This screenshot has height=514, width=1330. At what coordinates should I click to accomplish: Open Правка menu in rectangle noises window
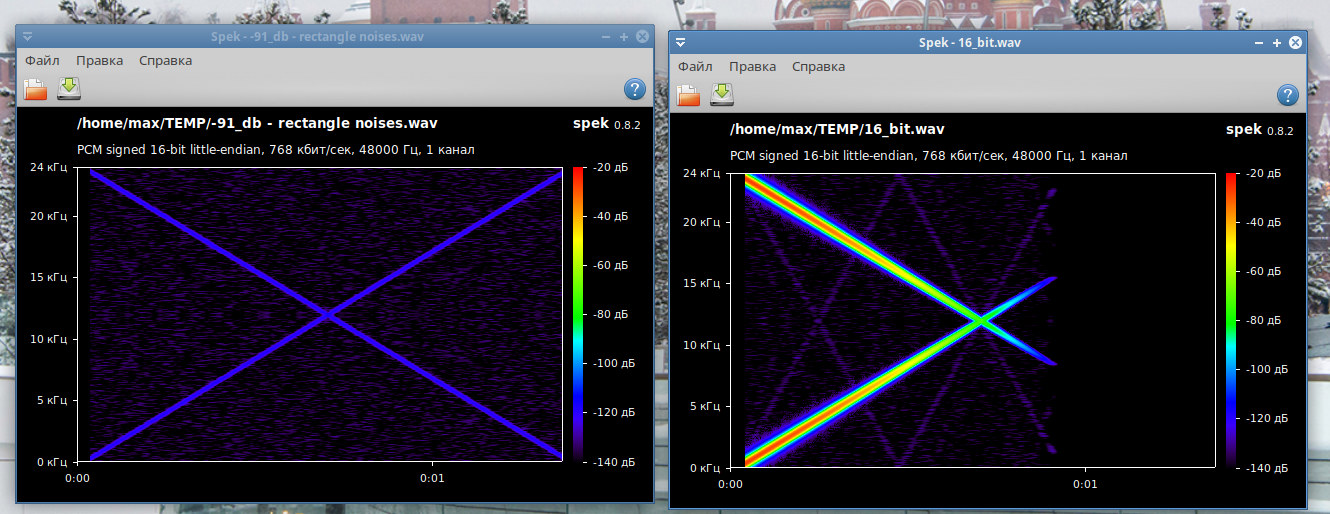(x=100, y=60)
